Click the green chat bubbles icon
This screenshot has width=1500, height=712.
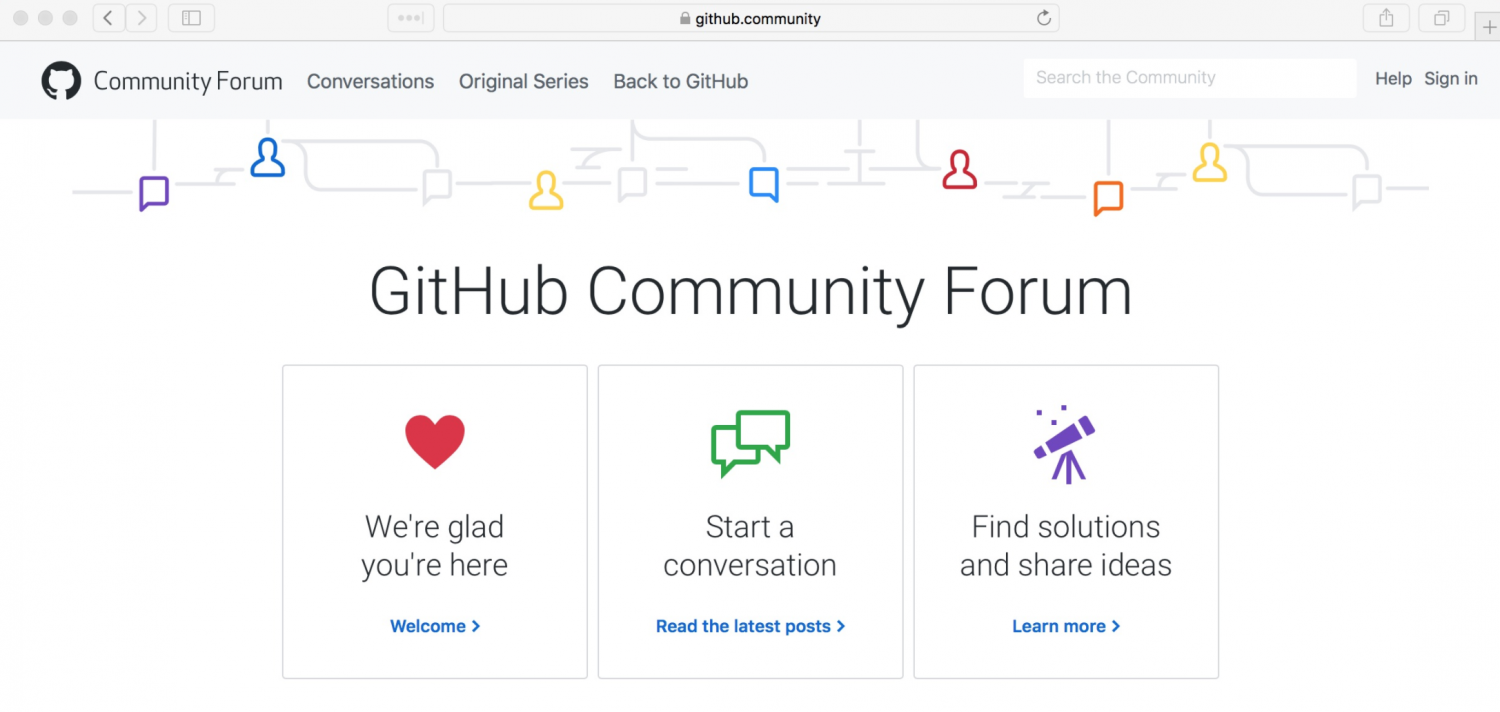click(750, 442)
